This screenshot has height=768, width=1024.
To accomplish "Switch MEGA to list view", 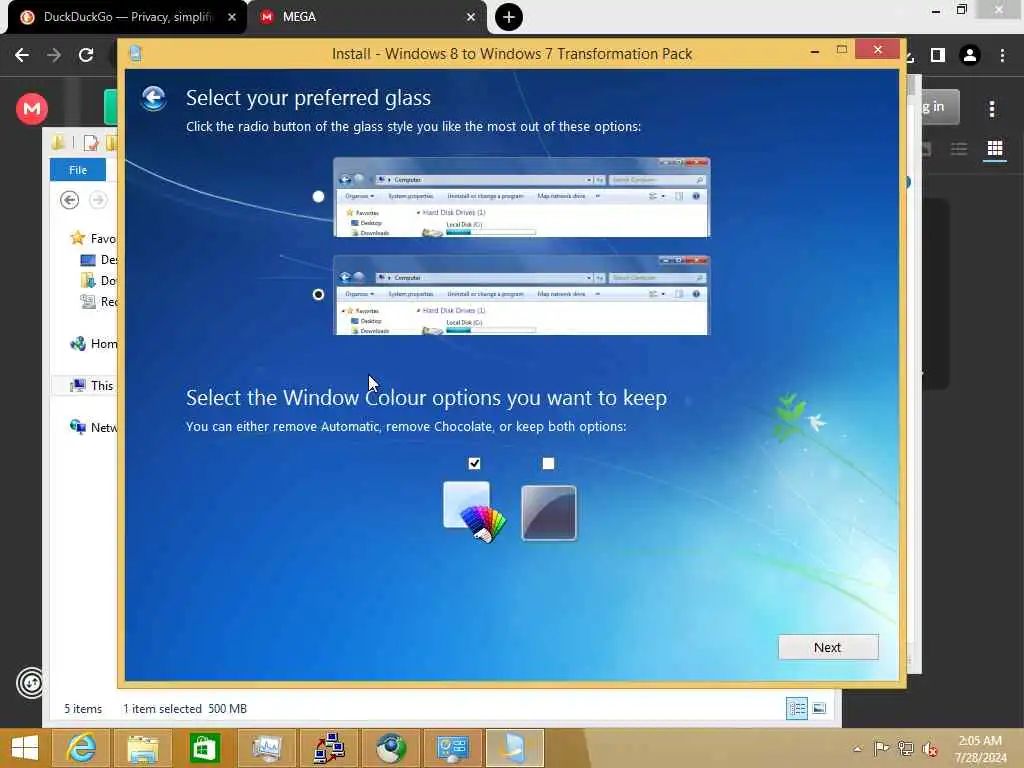I will [x=959, y=149].
